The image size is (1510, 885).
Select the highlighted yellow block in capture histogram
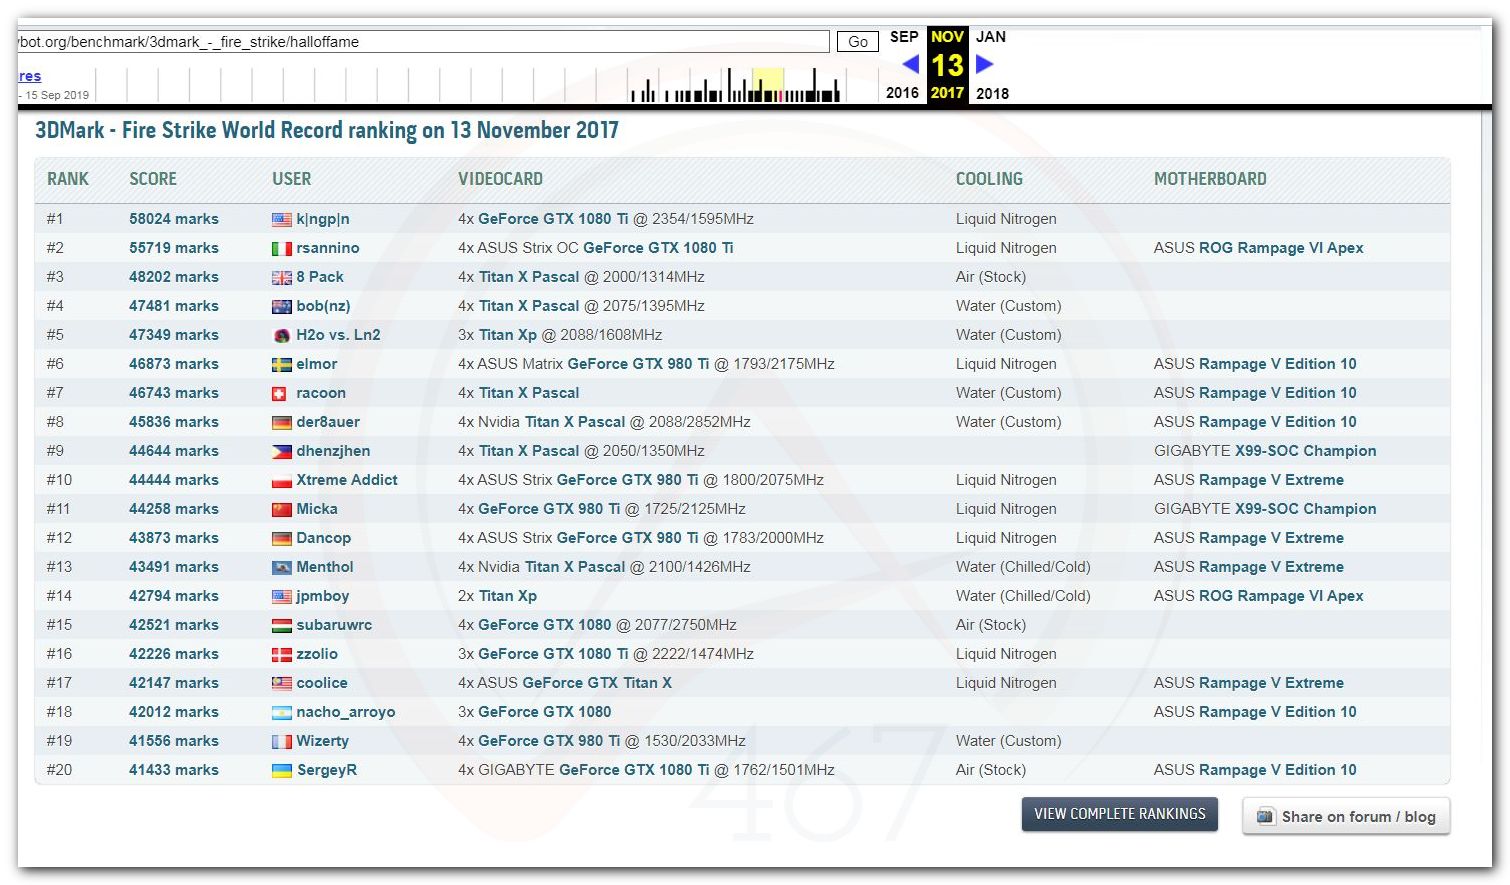pos(767,84)
